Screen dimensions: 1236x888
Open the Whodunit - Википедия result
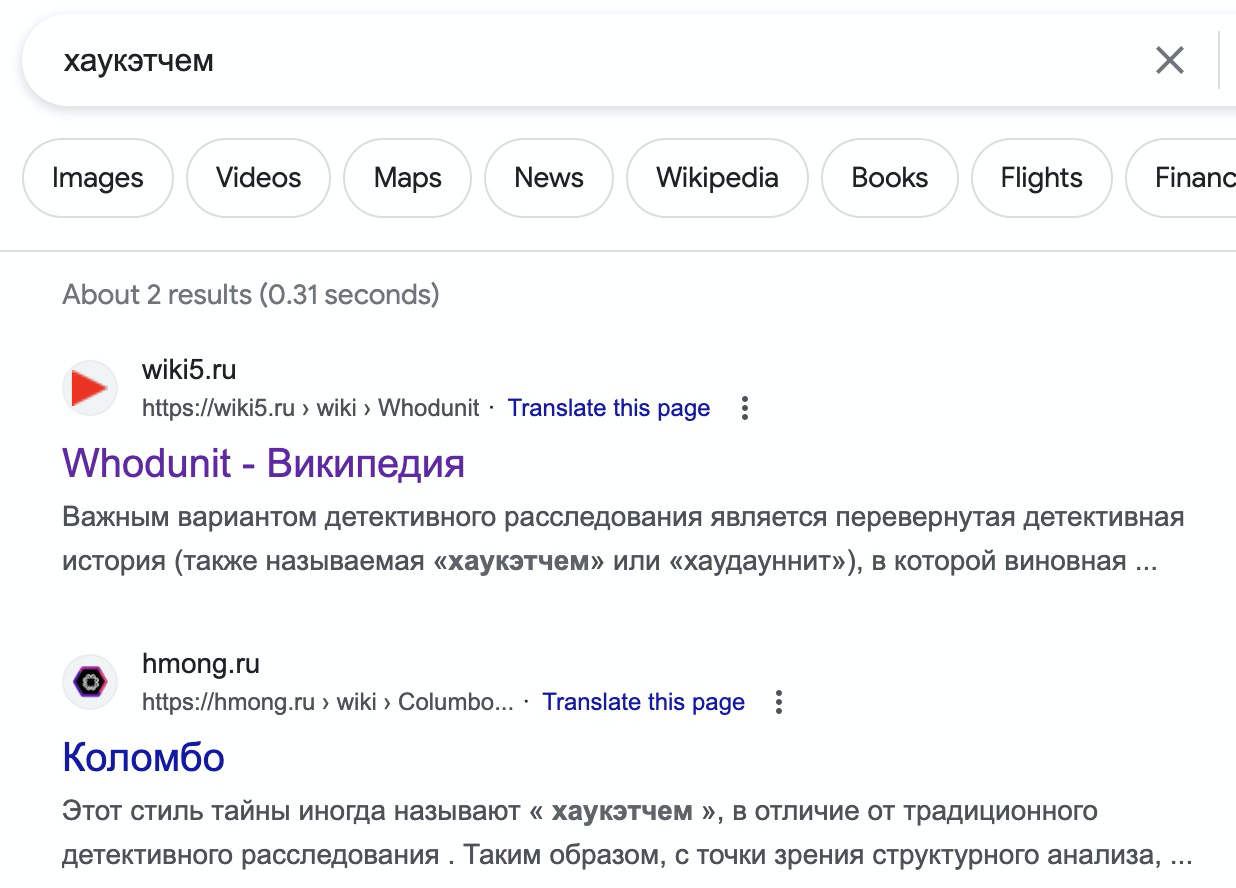point(263,463)
